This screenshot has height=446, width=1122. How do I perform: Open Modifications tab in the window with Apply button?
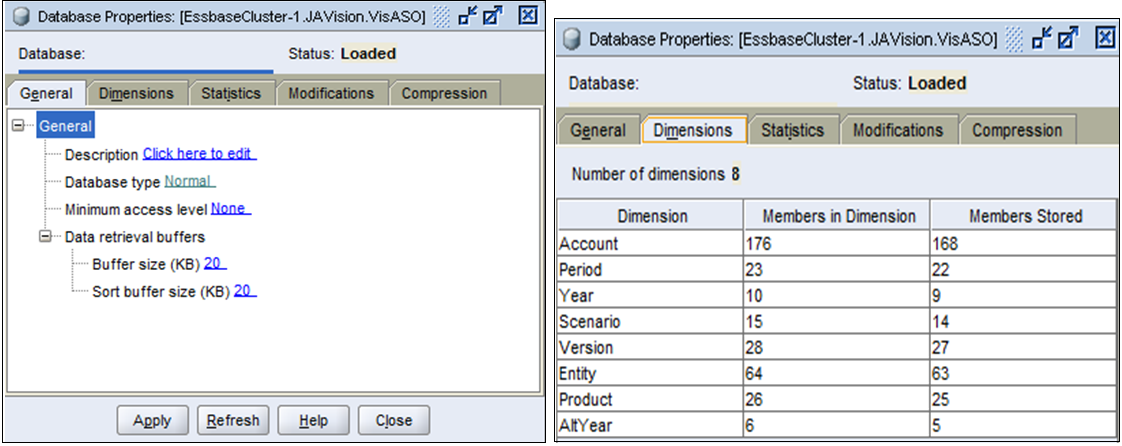(331, 93)
